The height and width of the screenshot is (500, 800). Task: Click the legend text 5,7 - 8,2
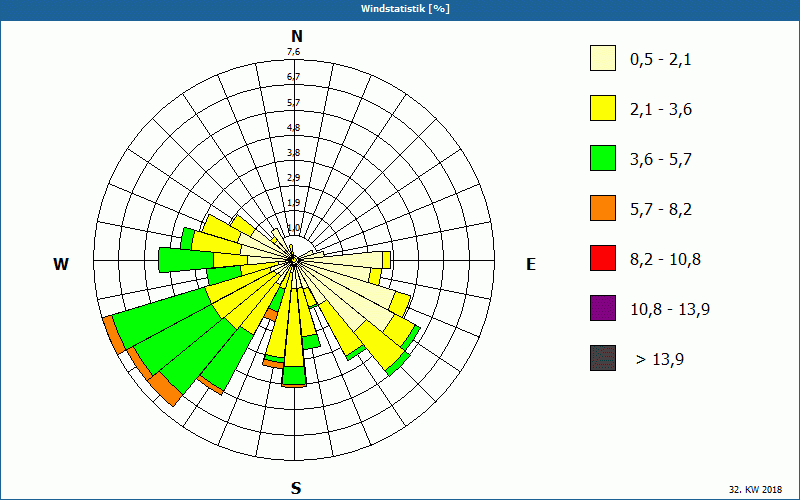(x=661, y=210)
